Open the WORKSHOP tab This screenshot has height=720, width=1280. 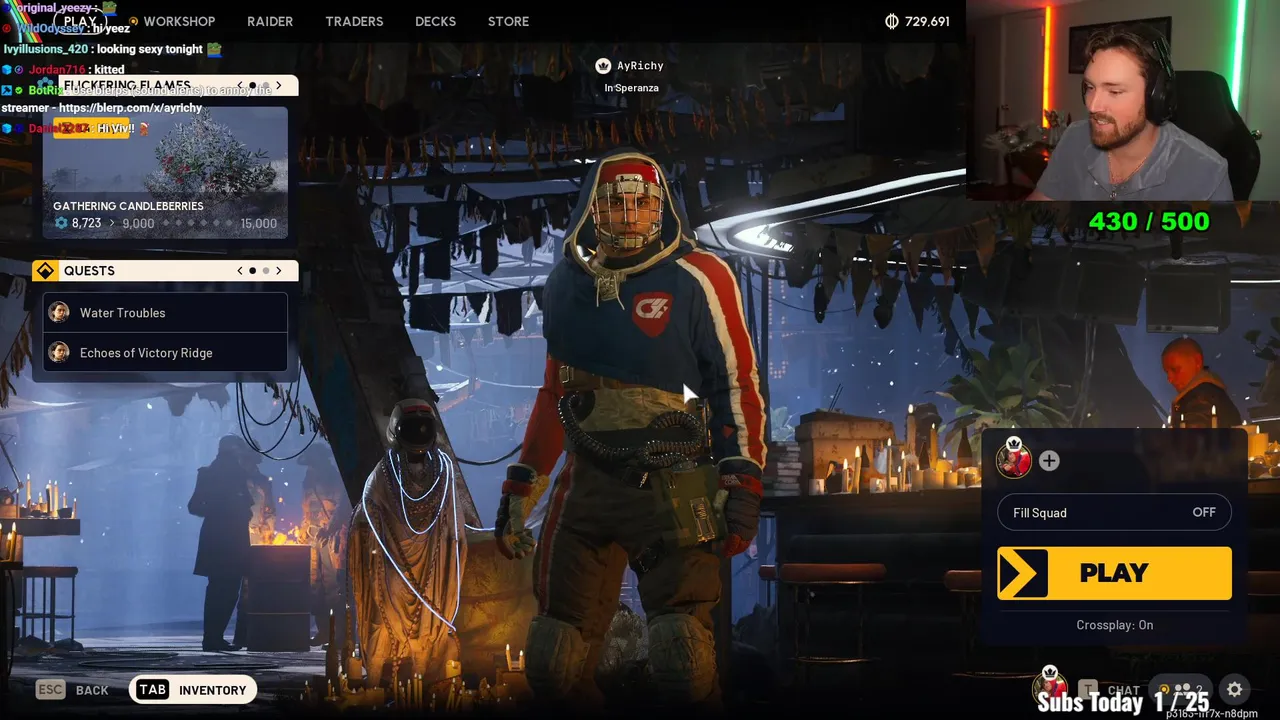click(x=179, y=21)
